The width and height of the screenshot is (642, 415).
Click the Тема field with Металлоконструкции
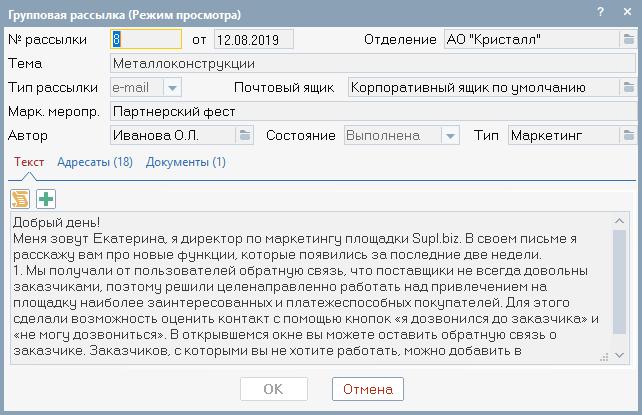[x=373, y=64]
